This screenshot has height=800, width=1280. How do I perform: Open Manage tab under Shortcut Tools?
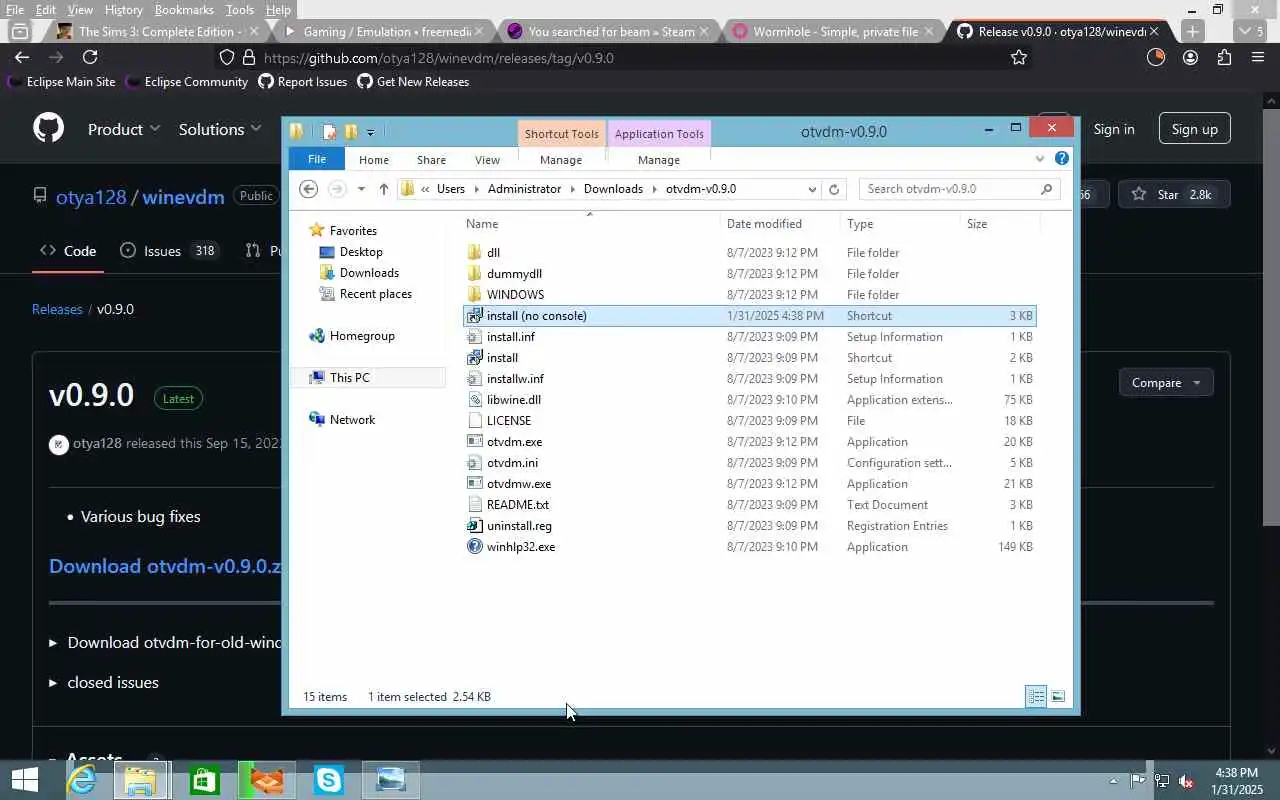coord(560,160)
